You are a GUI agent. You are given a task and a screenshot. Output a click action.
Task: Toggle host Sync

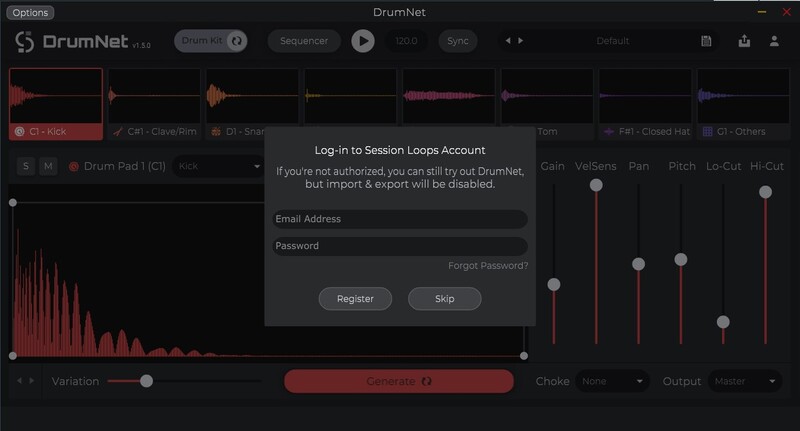[458, 41]
